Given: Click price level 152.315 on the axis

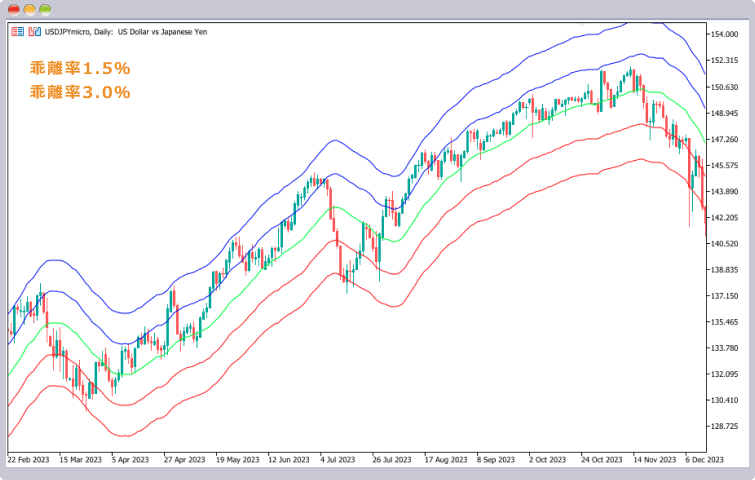Looking at the screenshot, I should coord(724,60).
